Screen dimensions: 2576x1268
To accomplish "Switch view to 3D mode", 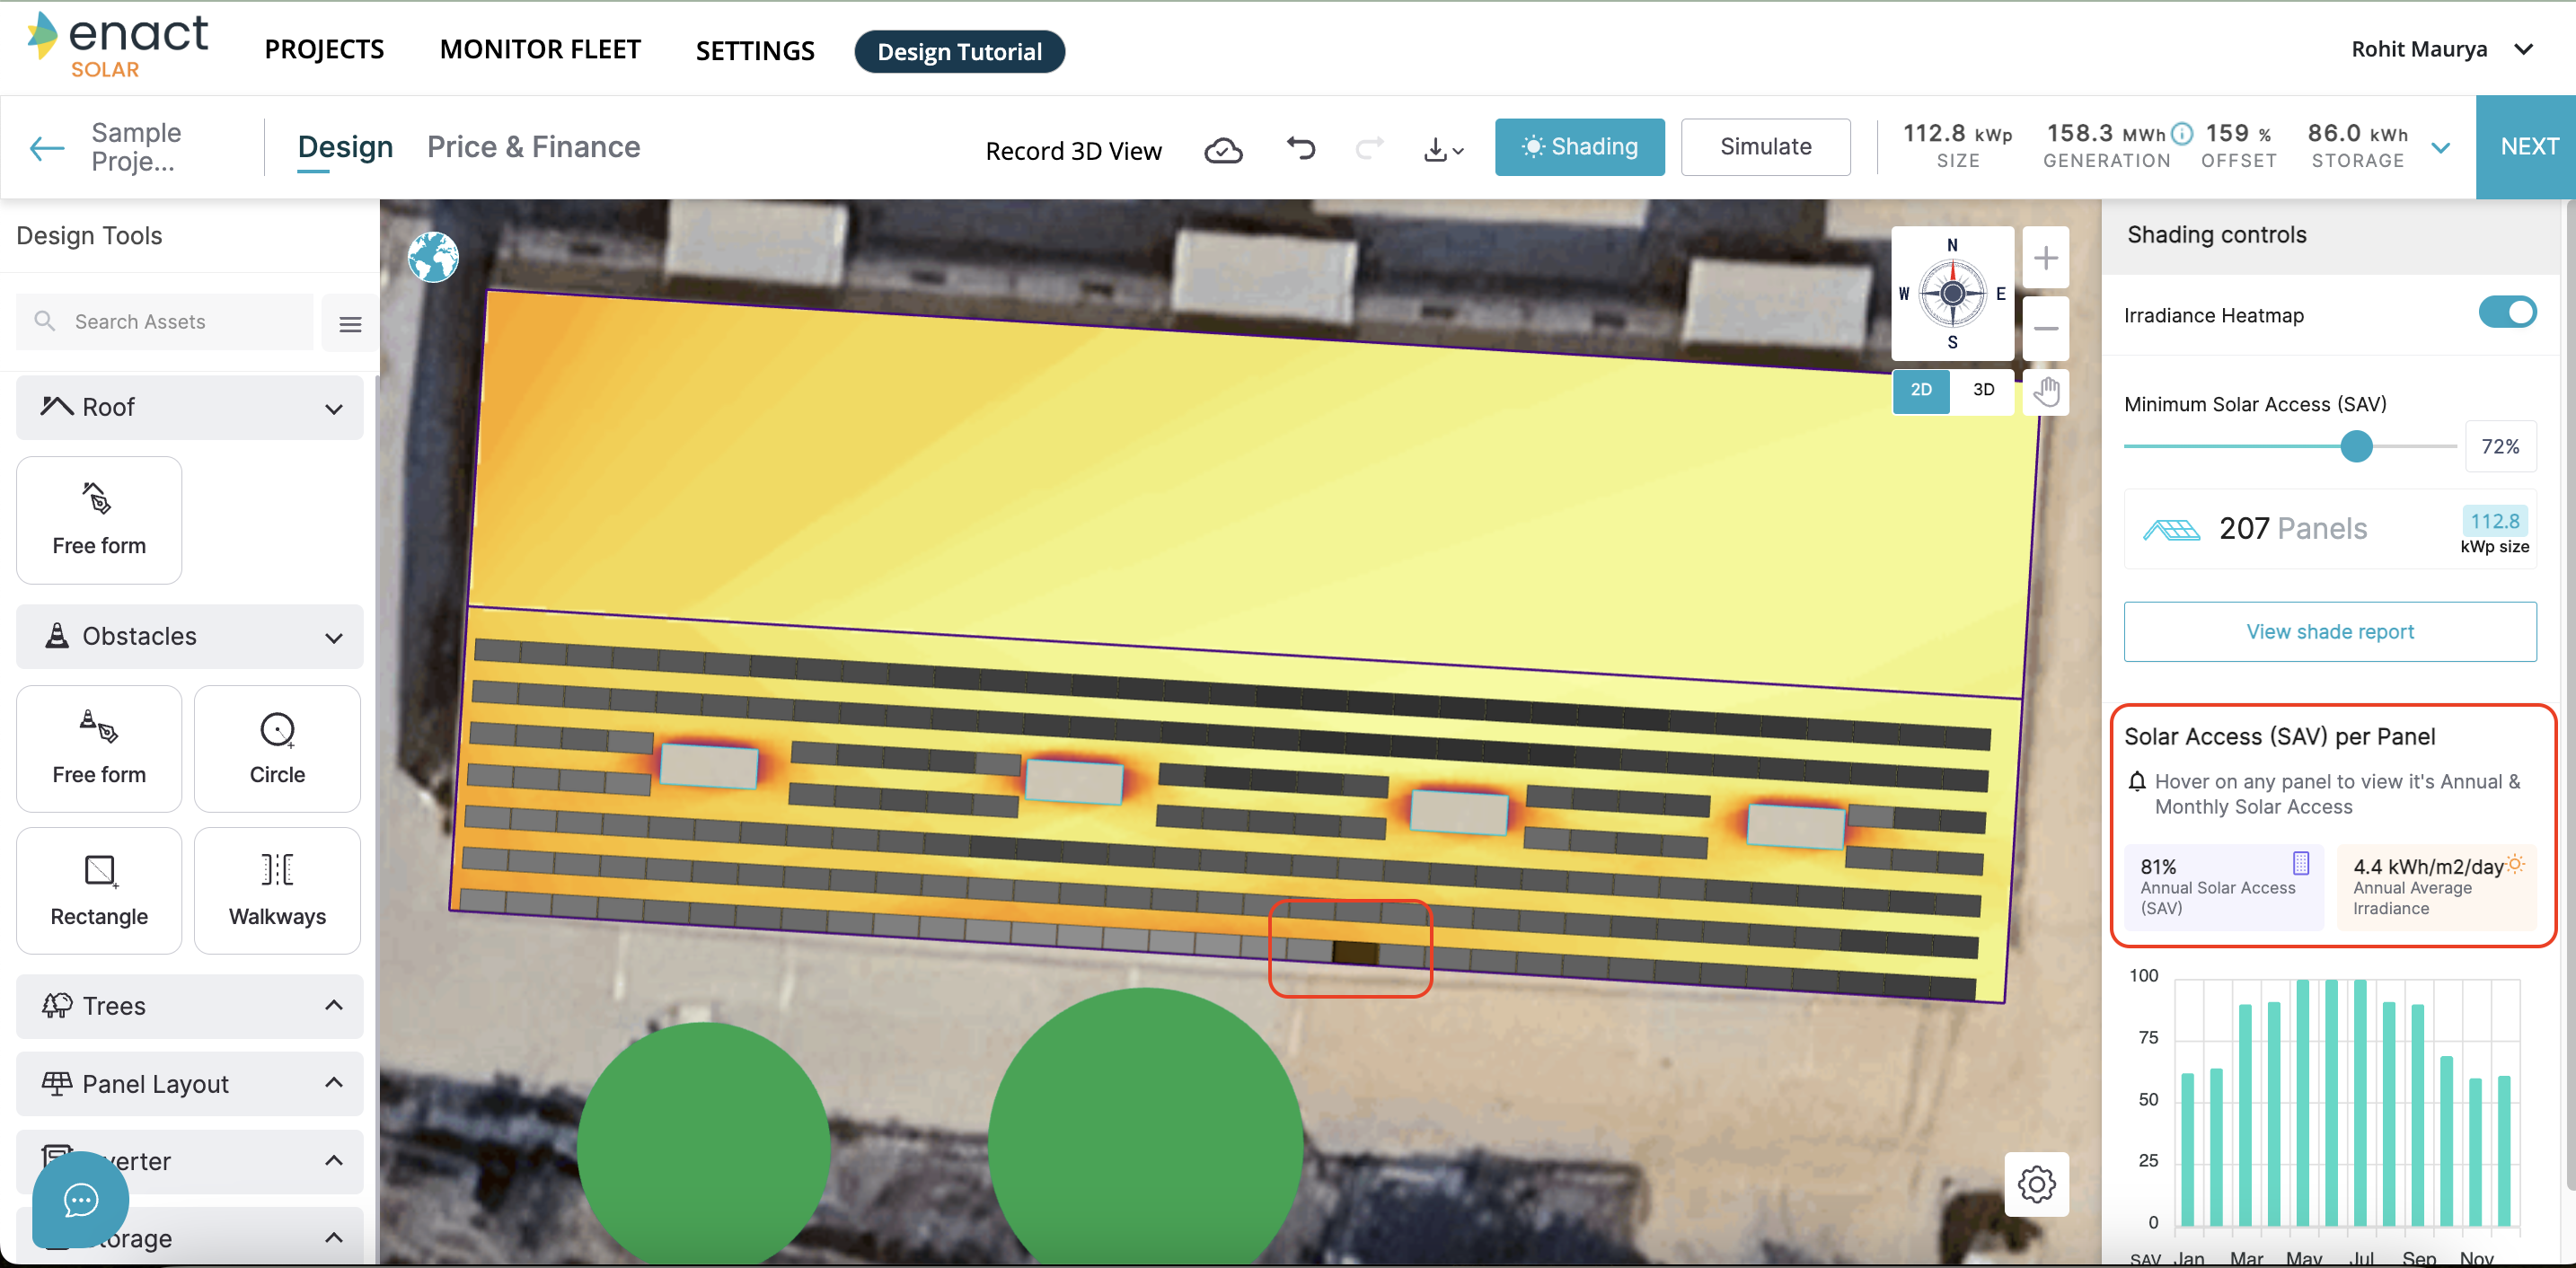I will pos(1983,390).
